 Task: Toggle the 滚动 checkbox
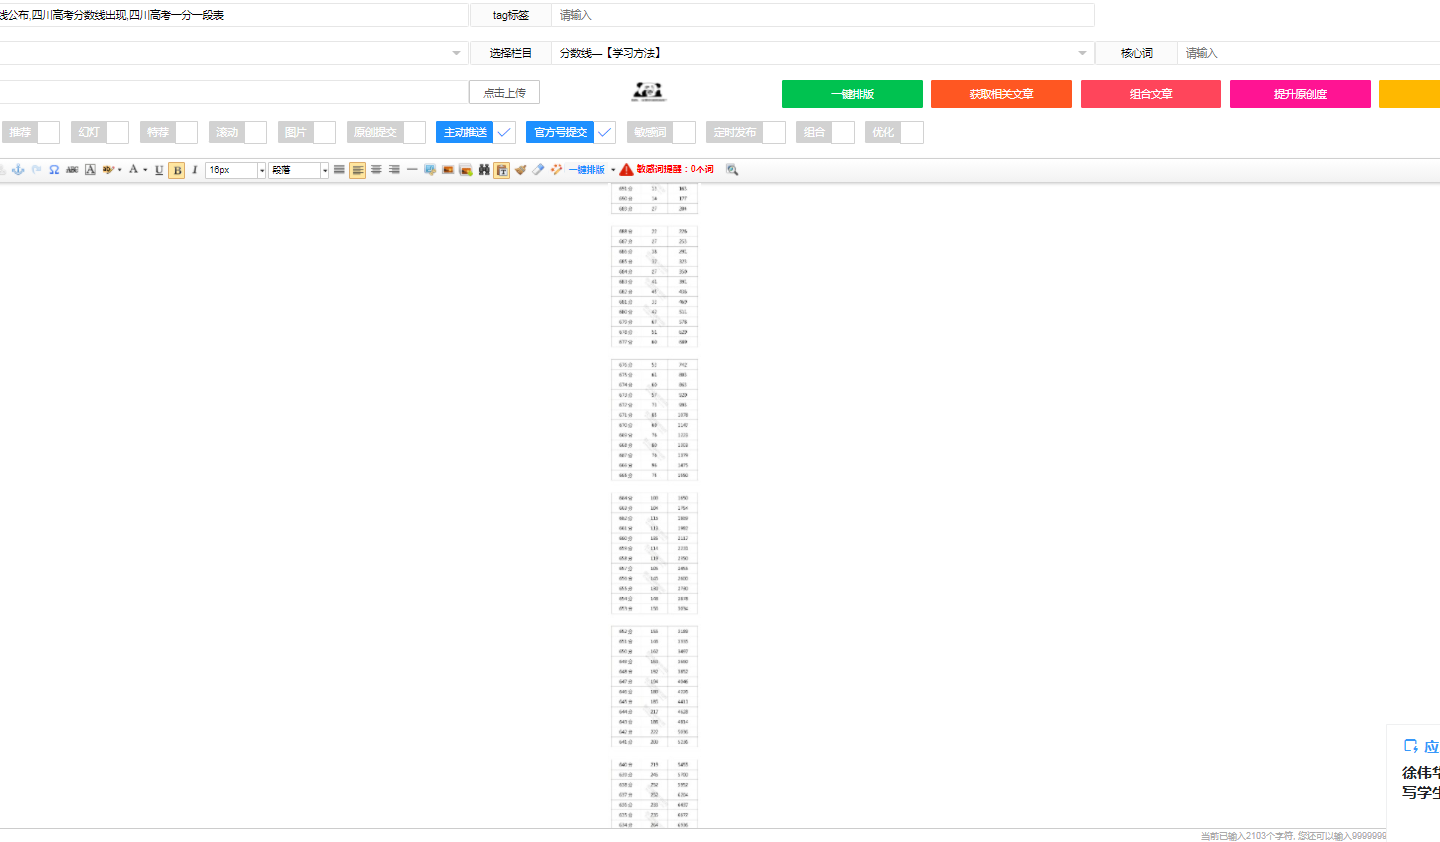tap(255, 132)
